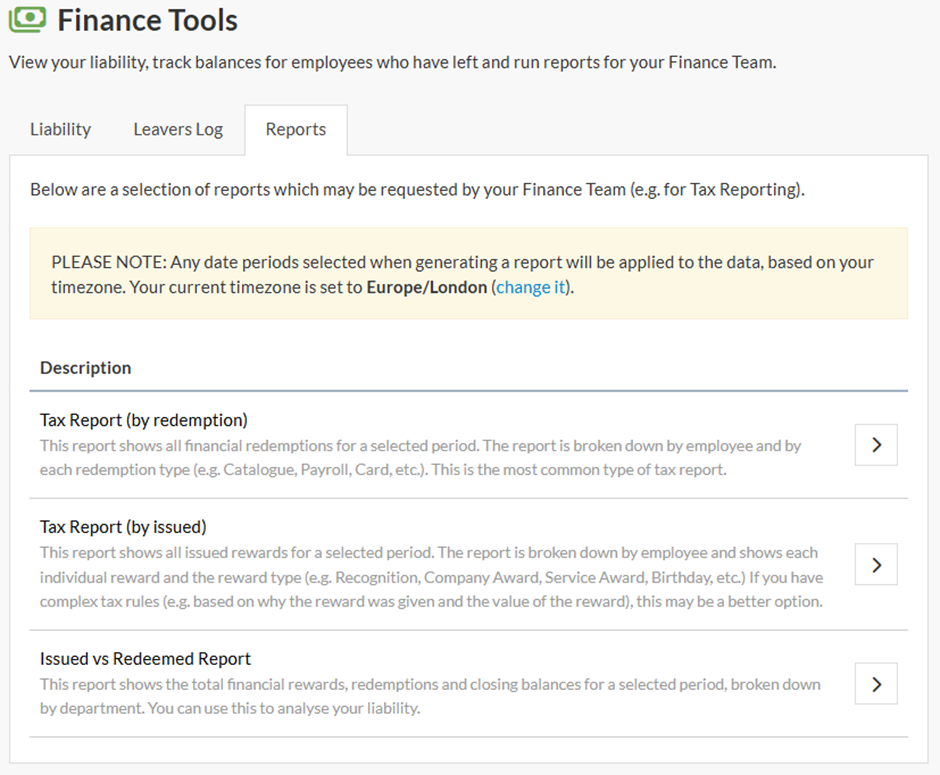Switch to the Liability tab
Screen dimensions: 940x775
click(x=60, y=129)
